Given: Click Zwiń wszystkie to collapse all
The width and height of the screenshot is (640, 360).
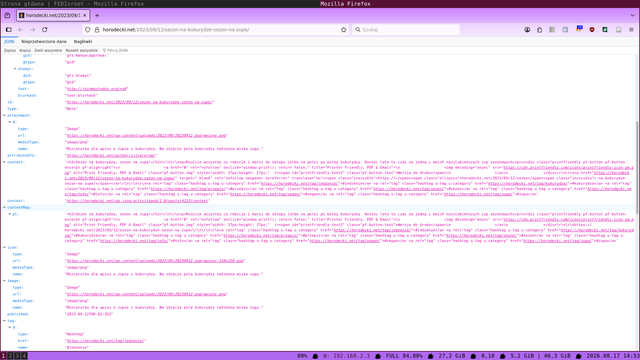Looking at the screenshot, I should click(x=48, y=51).
